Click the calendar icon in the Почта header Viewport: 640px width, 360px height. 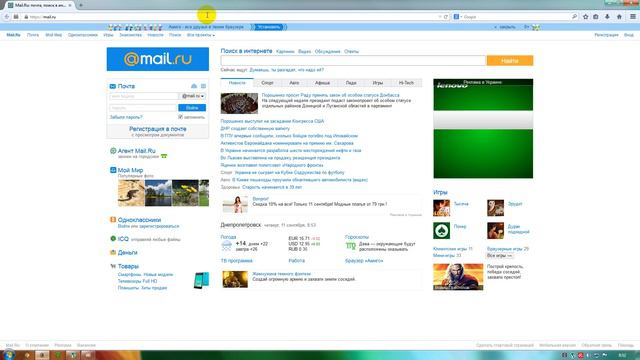click(x=203, y=86)
